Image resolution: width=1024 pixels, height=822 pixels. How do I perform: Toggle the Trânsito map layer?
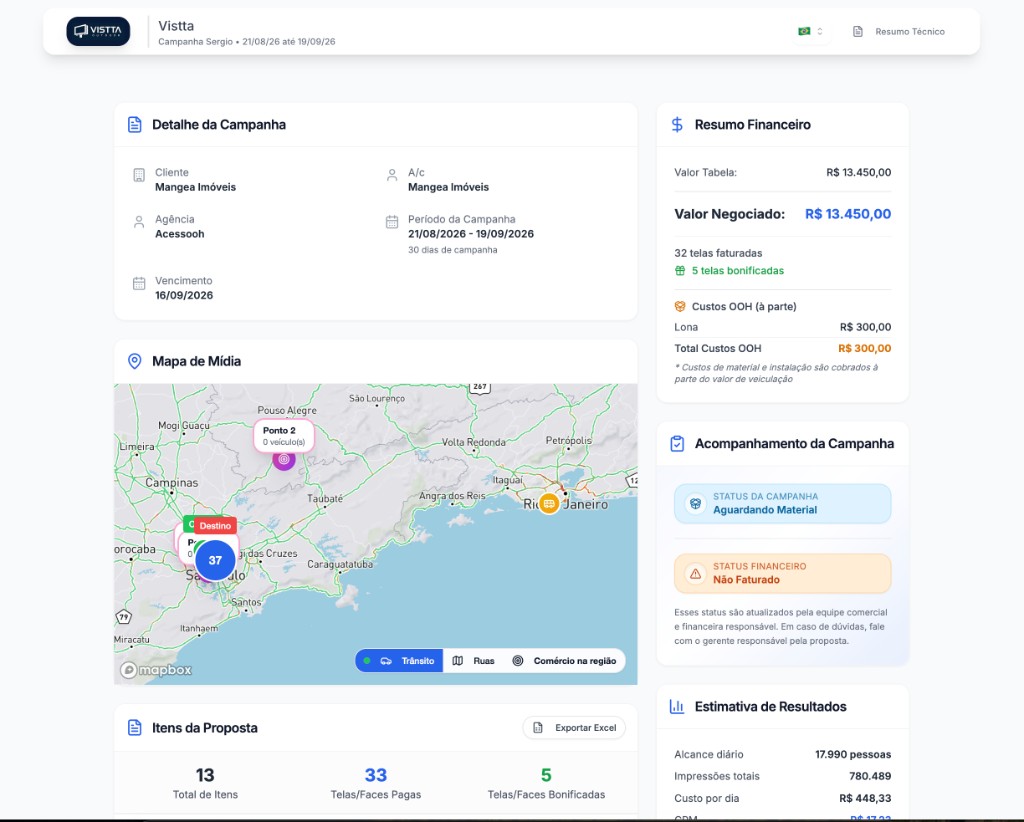(x=399, y=661)
